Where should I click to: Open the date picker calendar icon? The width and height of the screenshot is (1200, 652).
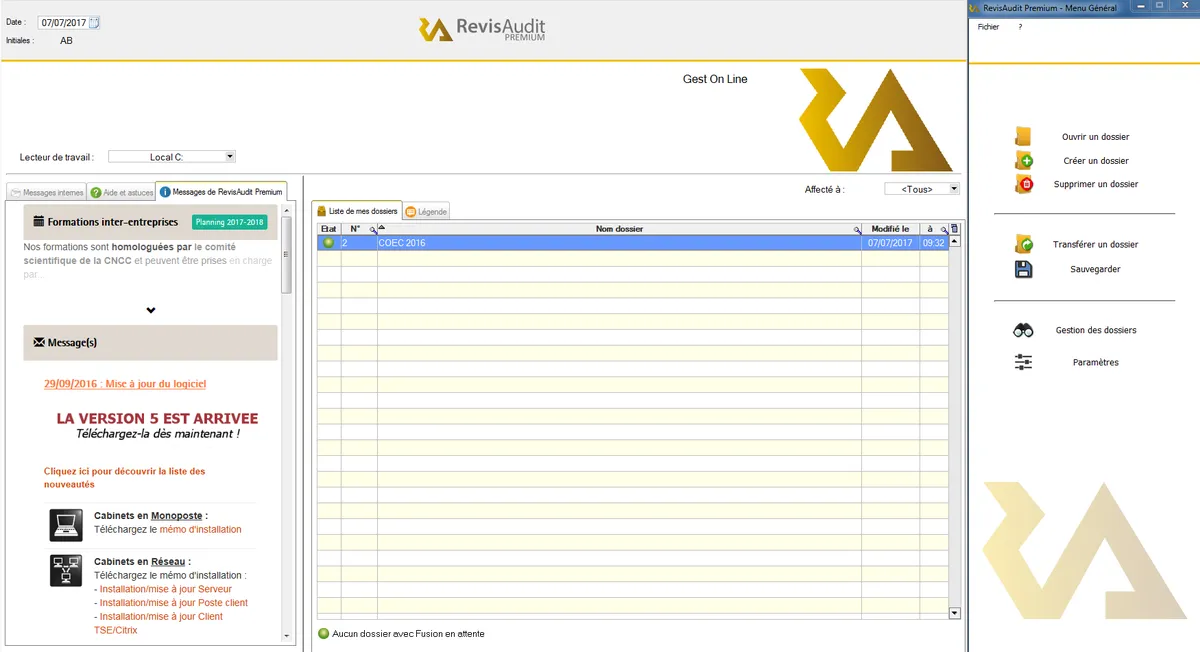[x=94, y=22]
